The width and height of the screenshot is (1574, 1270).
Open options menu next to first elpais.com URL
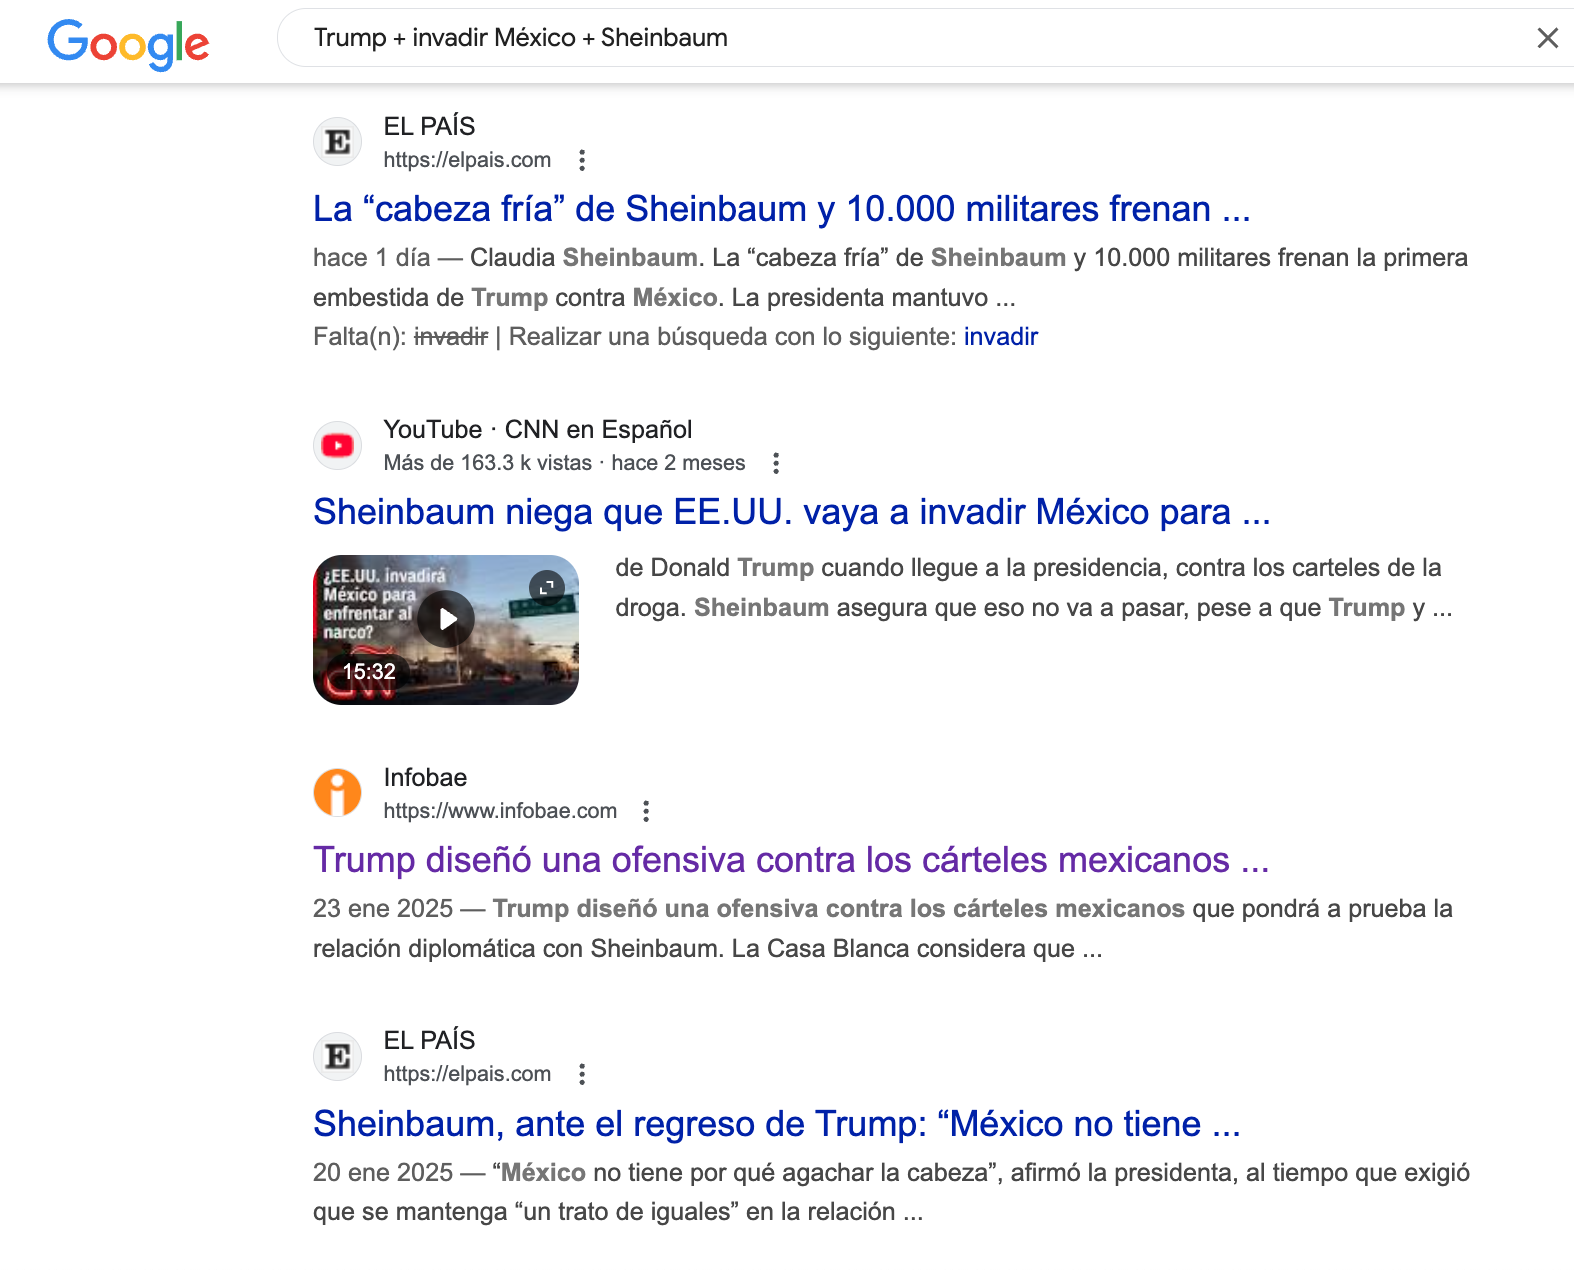coord(582,160)
